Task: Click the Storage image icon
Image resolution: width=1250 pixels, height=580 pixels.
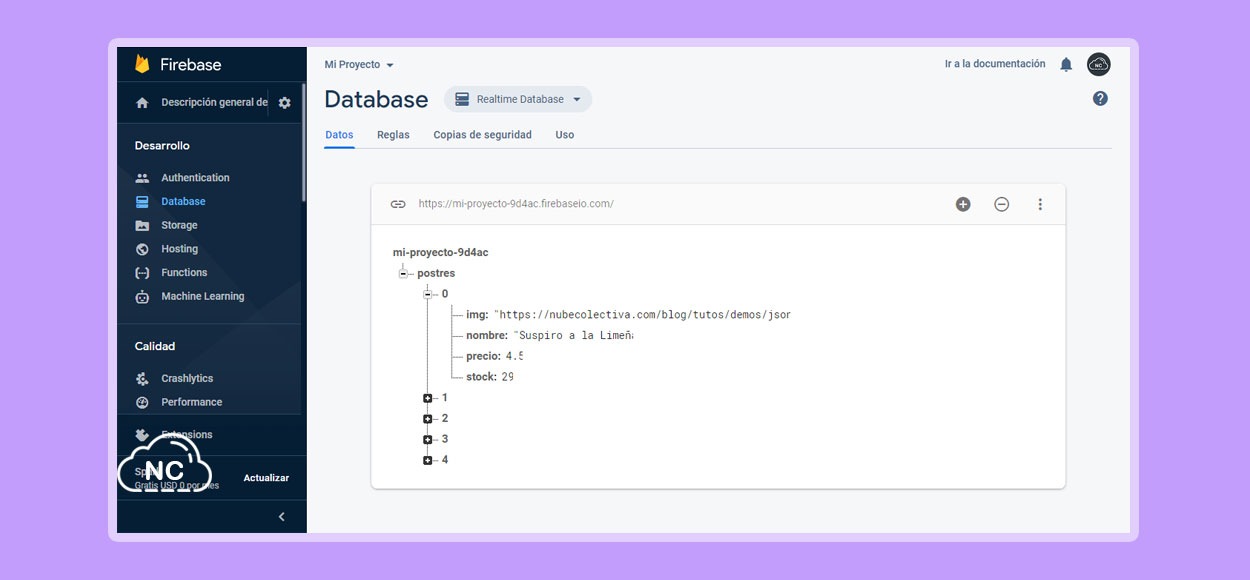Action: pos(142,226)
